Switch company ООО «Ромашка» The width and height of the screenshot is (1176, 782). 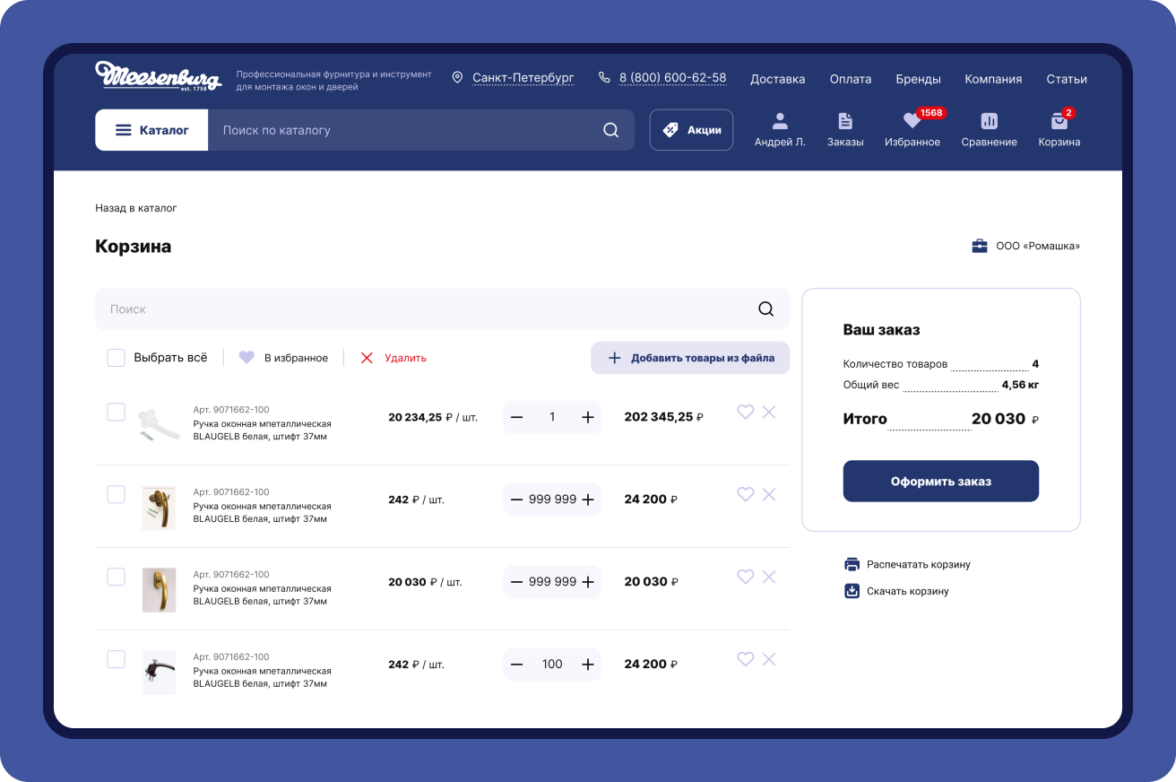(1036, 246)
